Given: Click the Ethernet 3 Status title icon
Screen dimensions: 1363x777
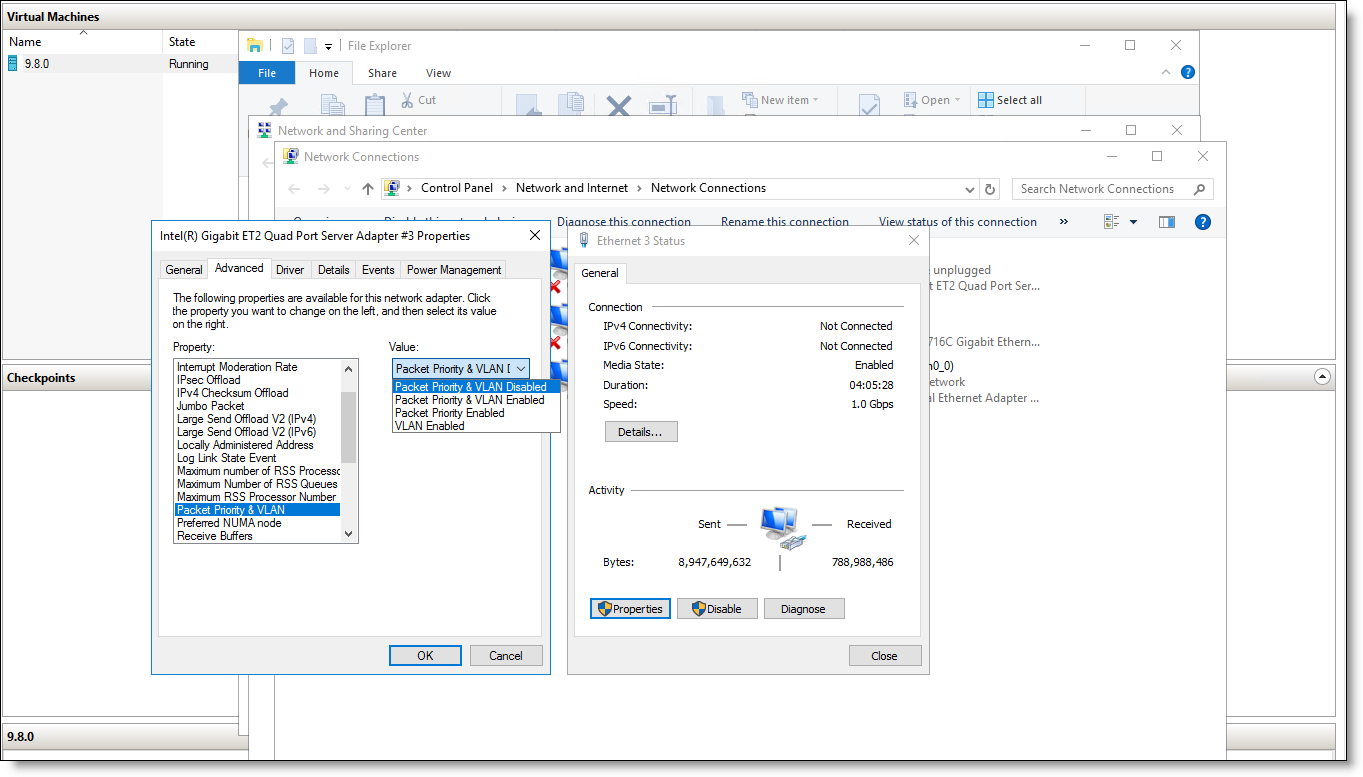Looking at the screenshot, I should tap(584, 241).
